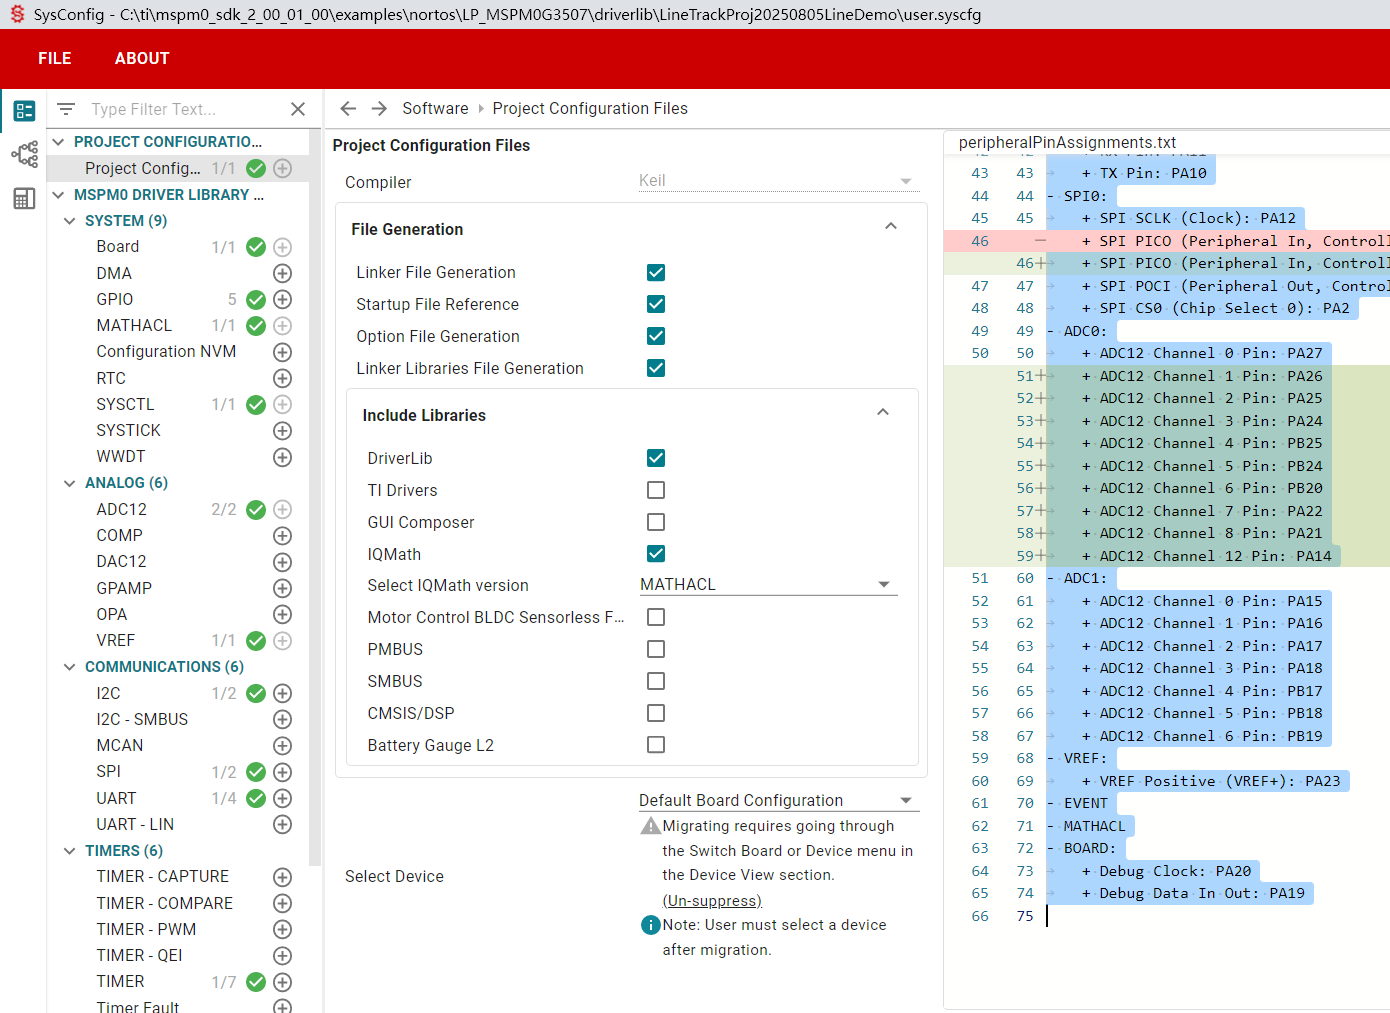
Task: Add a COMP instance
Action: 283,536
